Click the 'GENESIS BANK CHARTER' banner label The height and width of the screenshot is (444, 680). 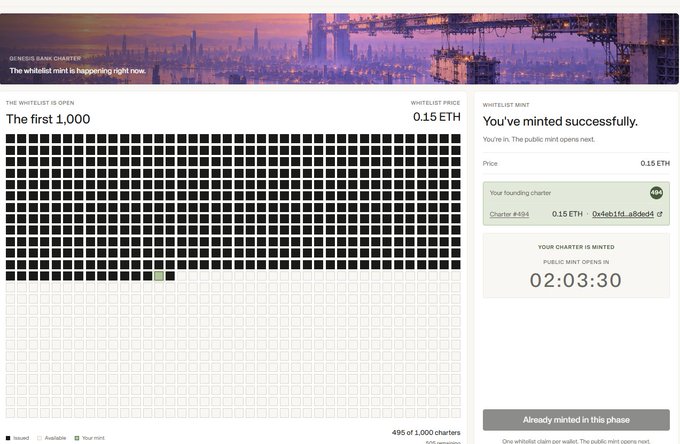click(x=45, y=58)
